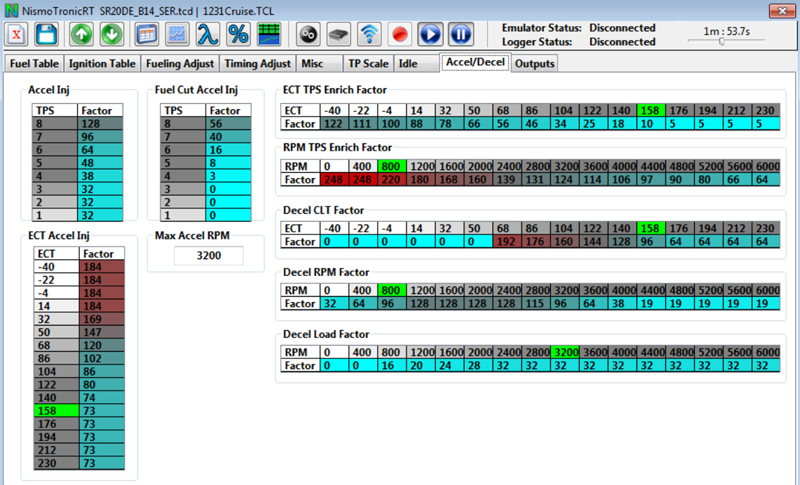Click the save floppy disk icon
Image resolution: width=800 pixels, height=485 pixels.
pos(46,33)
